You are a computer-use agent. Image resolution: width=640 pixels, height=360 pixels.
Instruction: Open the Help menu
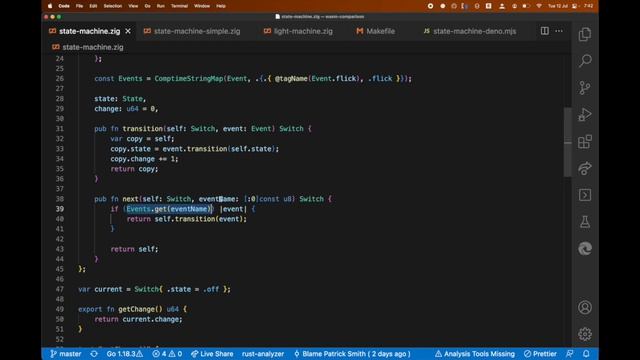tap(221, 6)
